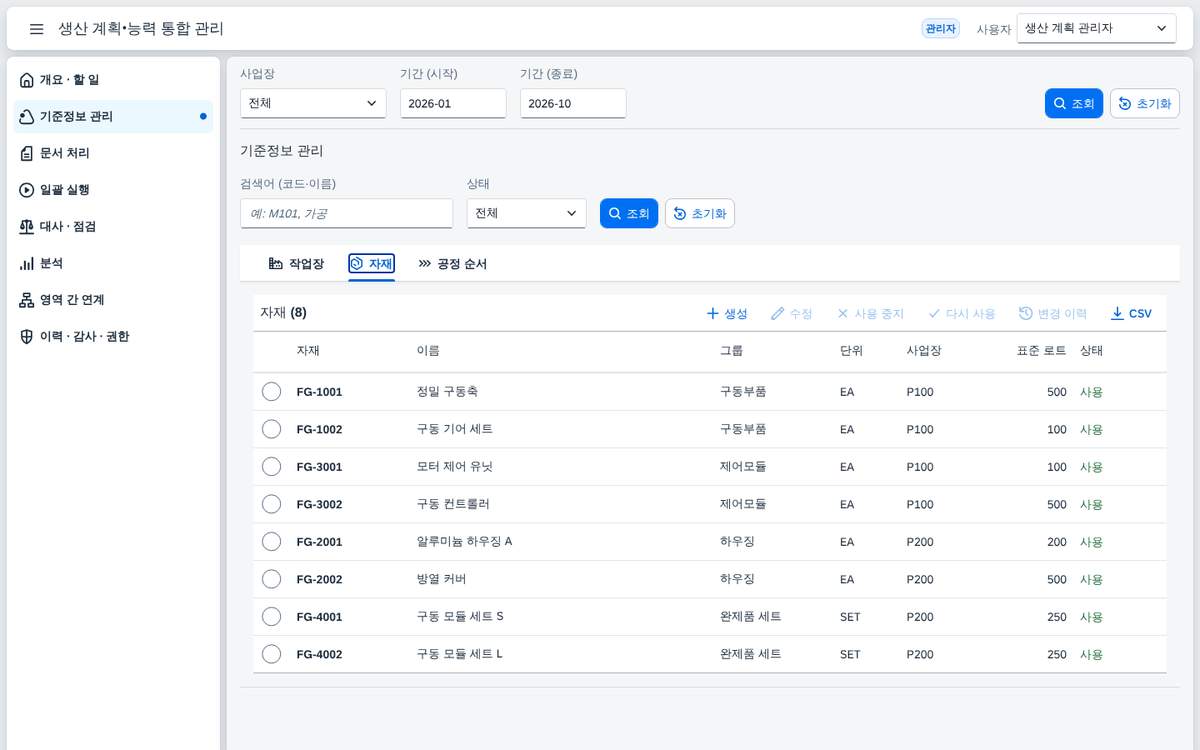
Task: Select the FG-3001 row radio button
Action: [x=271, y=467]
